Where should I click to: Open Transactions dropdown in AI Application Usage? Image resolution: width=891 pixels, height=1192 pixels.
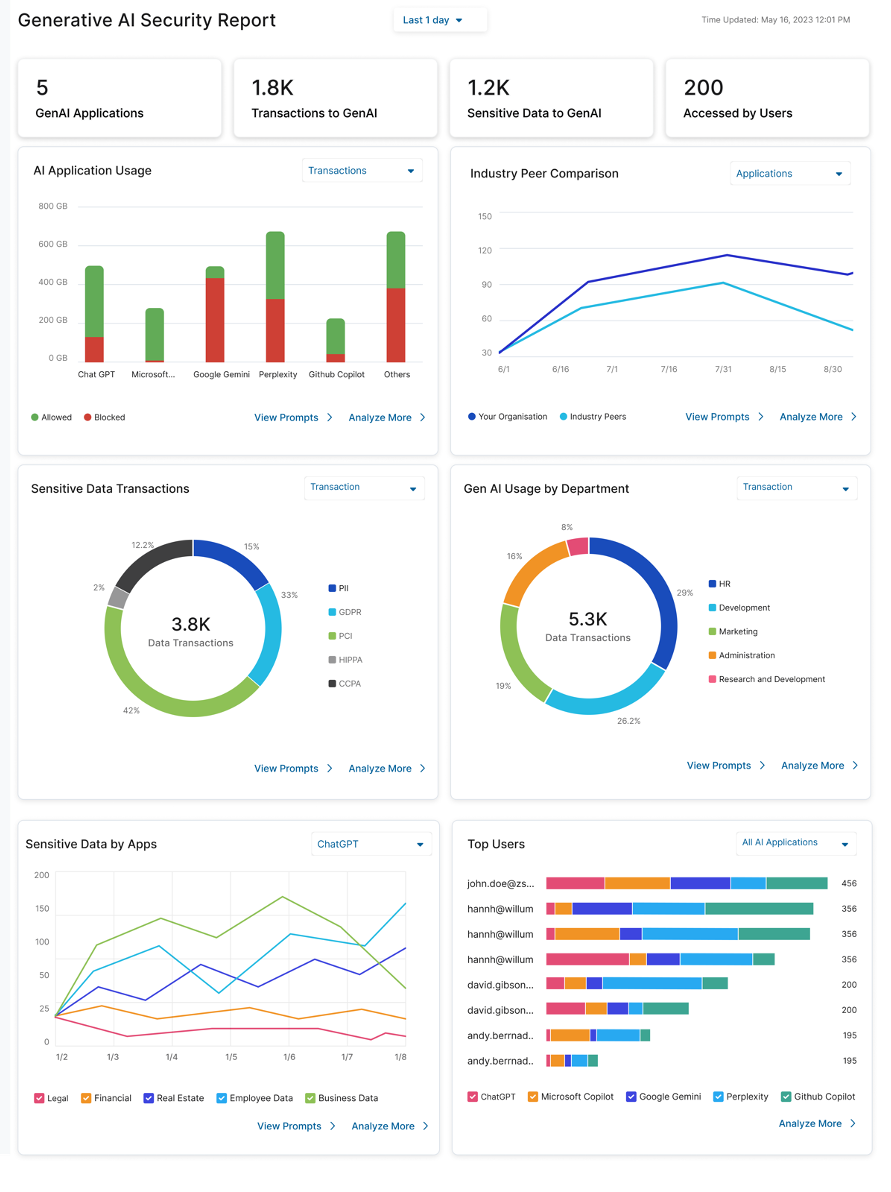pyautogui.click(x=362, y=171)
